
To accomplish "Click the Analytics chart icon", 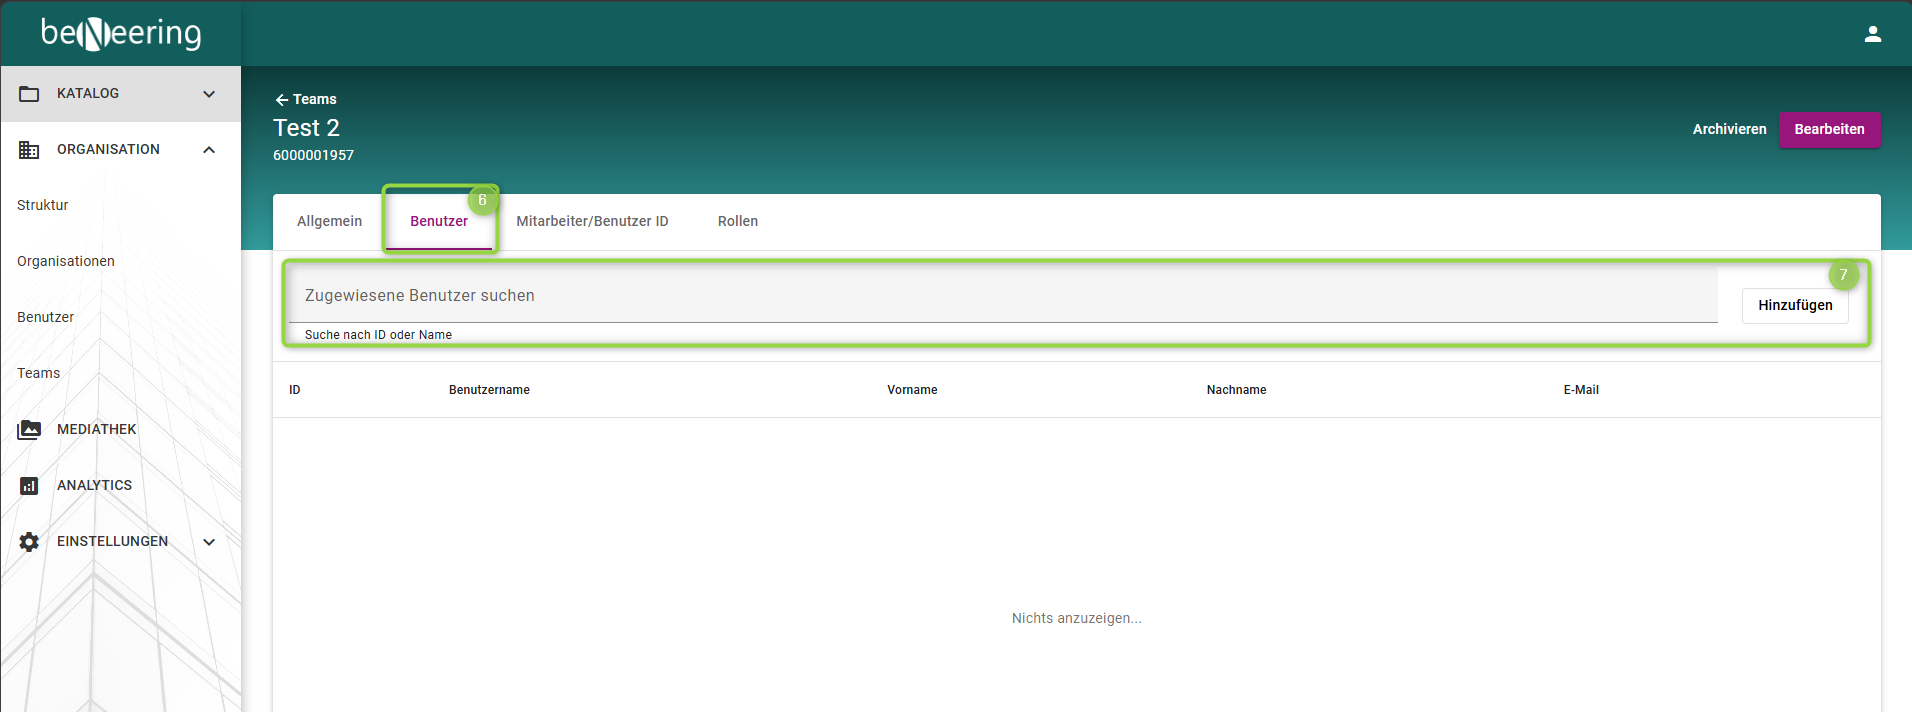I will [29, 486].
